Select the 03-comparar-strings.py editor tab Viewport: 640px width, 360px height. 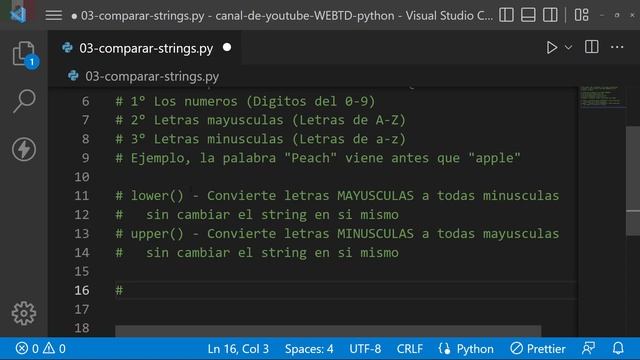tap(145, 48)
